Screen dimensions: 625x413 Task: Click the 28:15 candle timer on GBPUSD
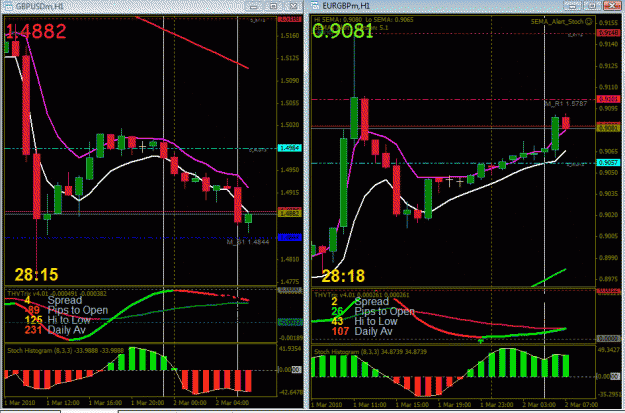click(x=36, y=275)
